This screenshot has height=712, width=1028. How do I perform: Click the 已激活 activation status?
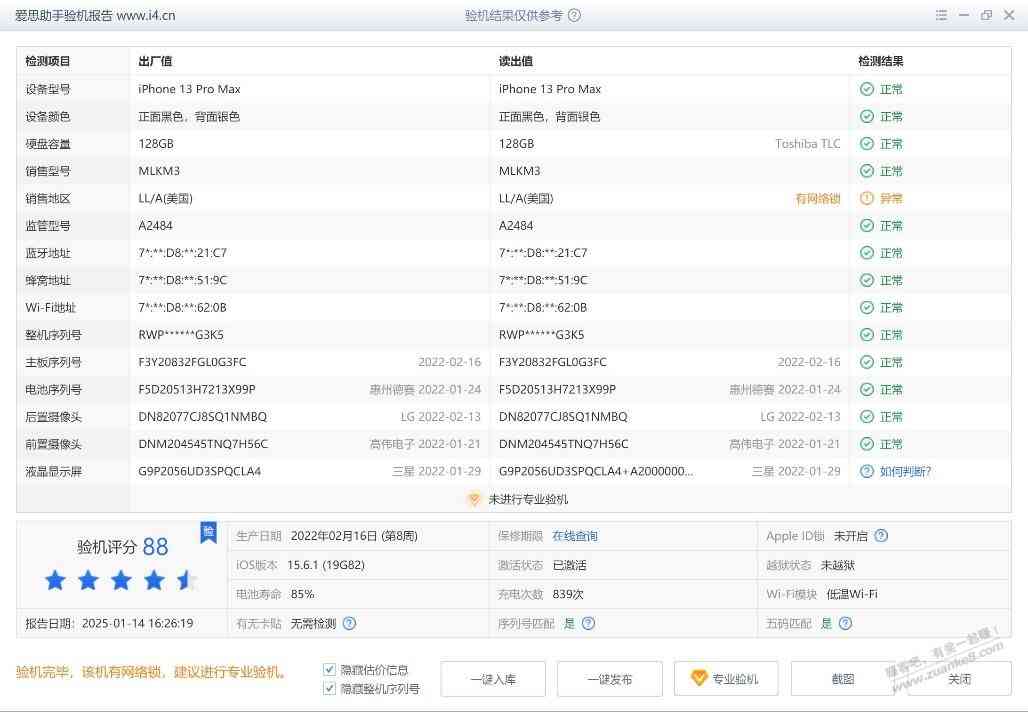(569, 565)
